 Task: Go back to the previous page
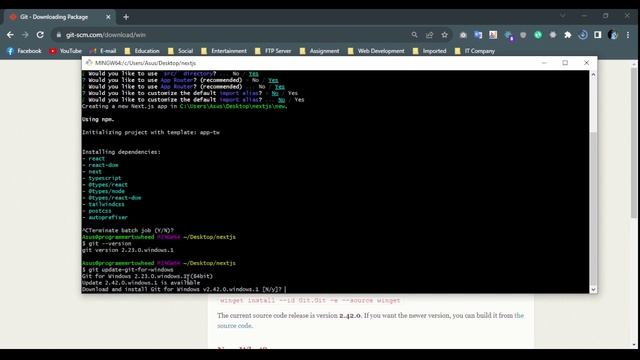[x=10, y=35]
